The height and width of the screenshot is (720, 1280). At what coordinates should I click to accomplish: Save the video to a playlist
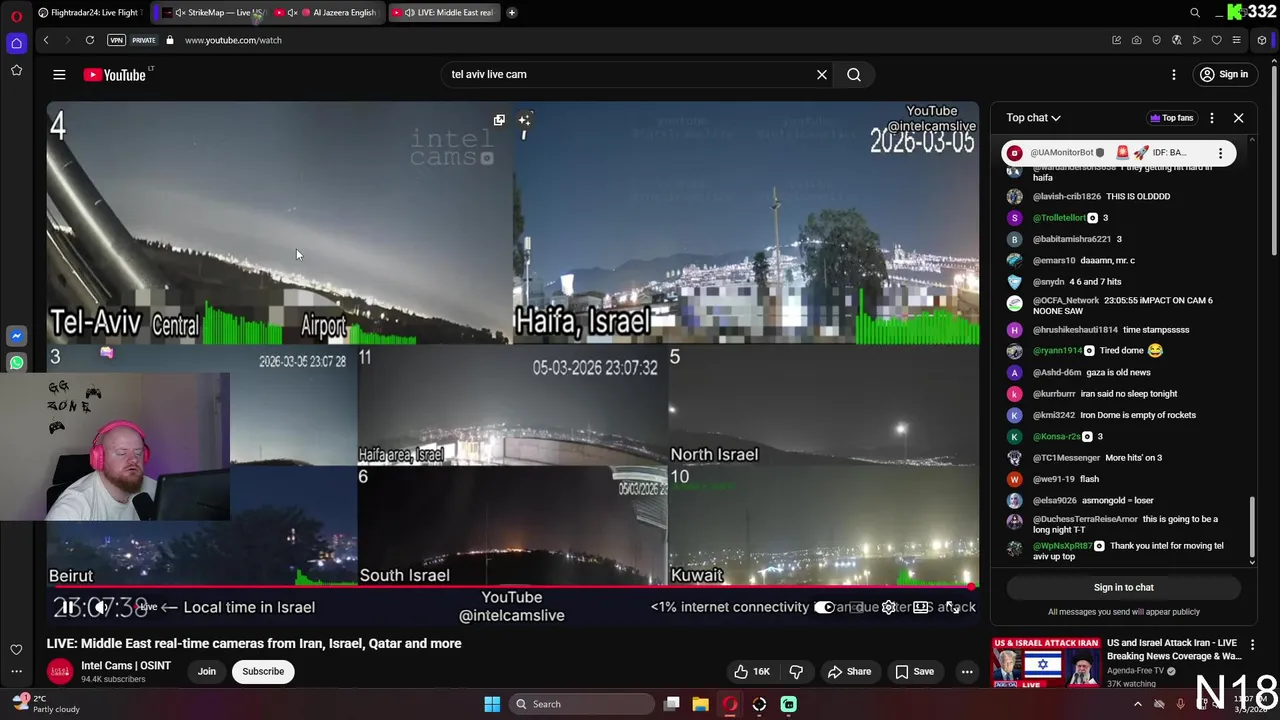(914, 672)
